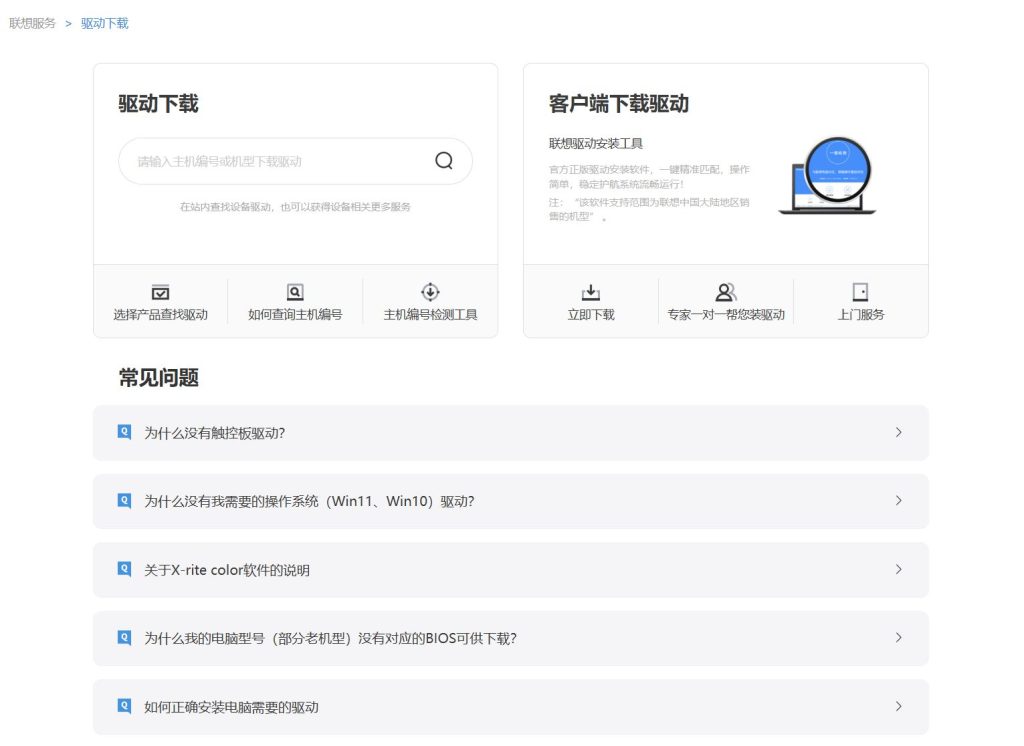1024x746 pixels.
Task: Open question about 没有对应的BIOS可供下载
Action: tap(511, 639)
